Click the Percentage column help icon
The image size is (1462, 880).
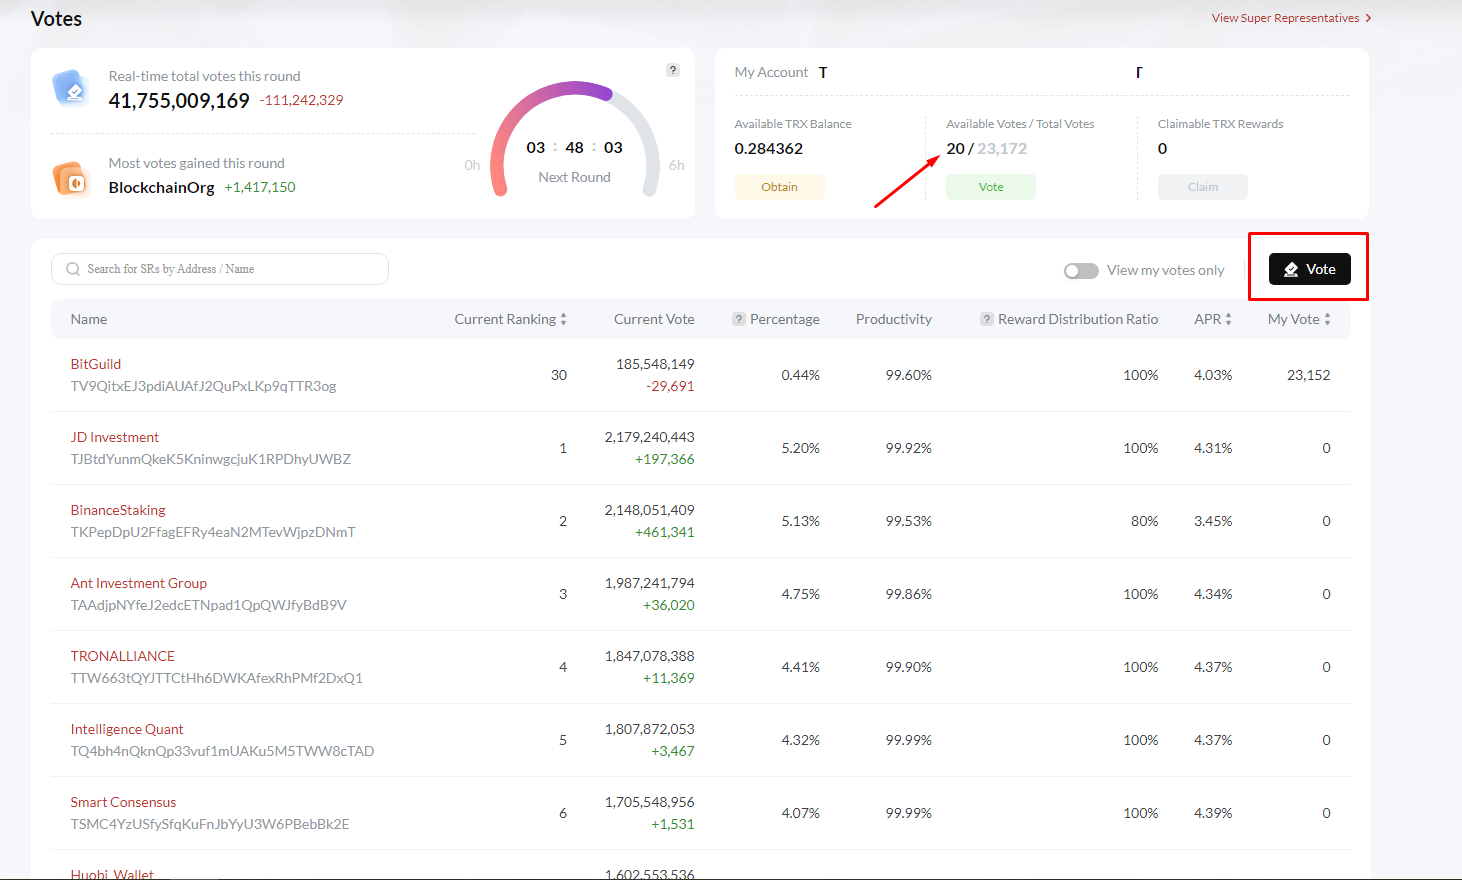coord(738,319)
